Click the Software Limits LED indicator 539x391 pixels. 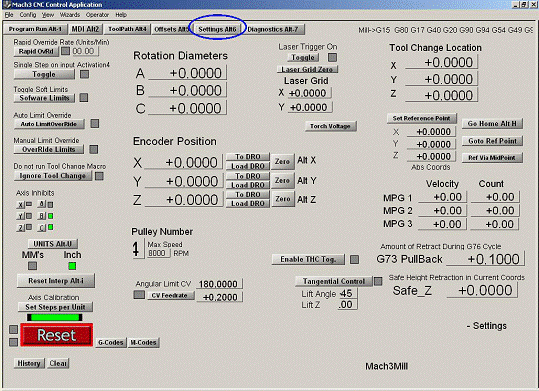click(84, 98)
